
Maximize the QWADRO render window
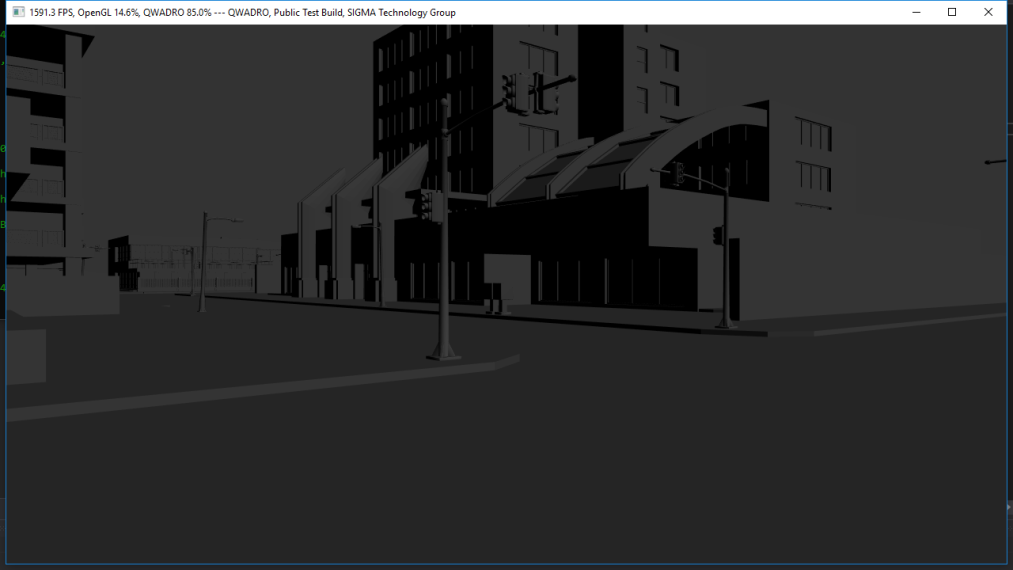click(951, 12)
